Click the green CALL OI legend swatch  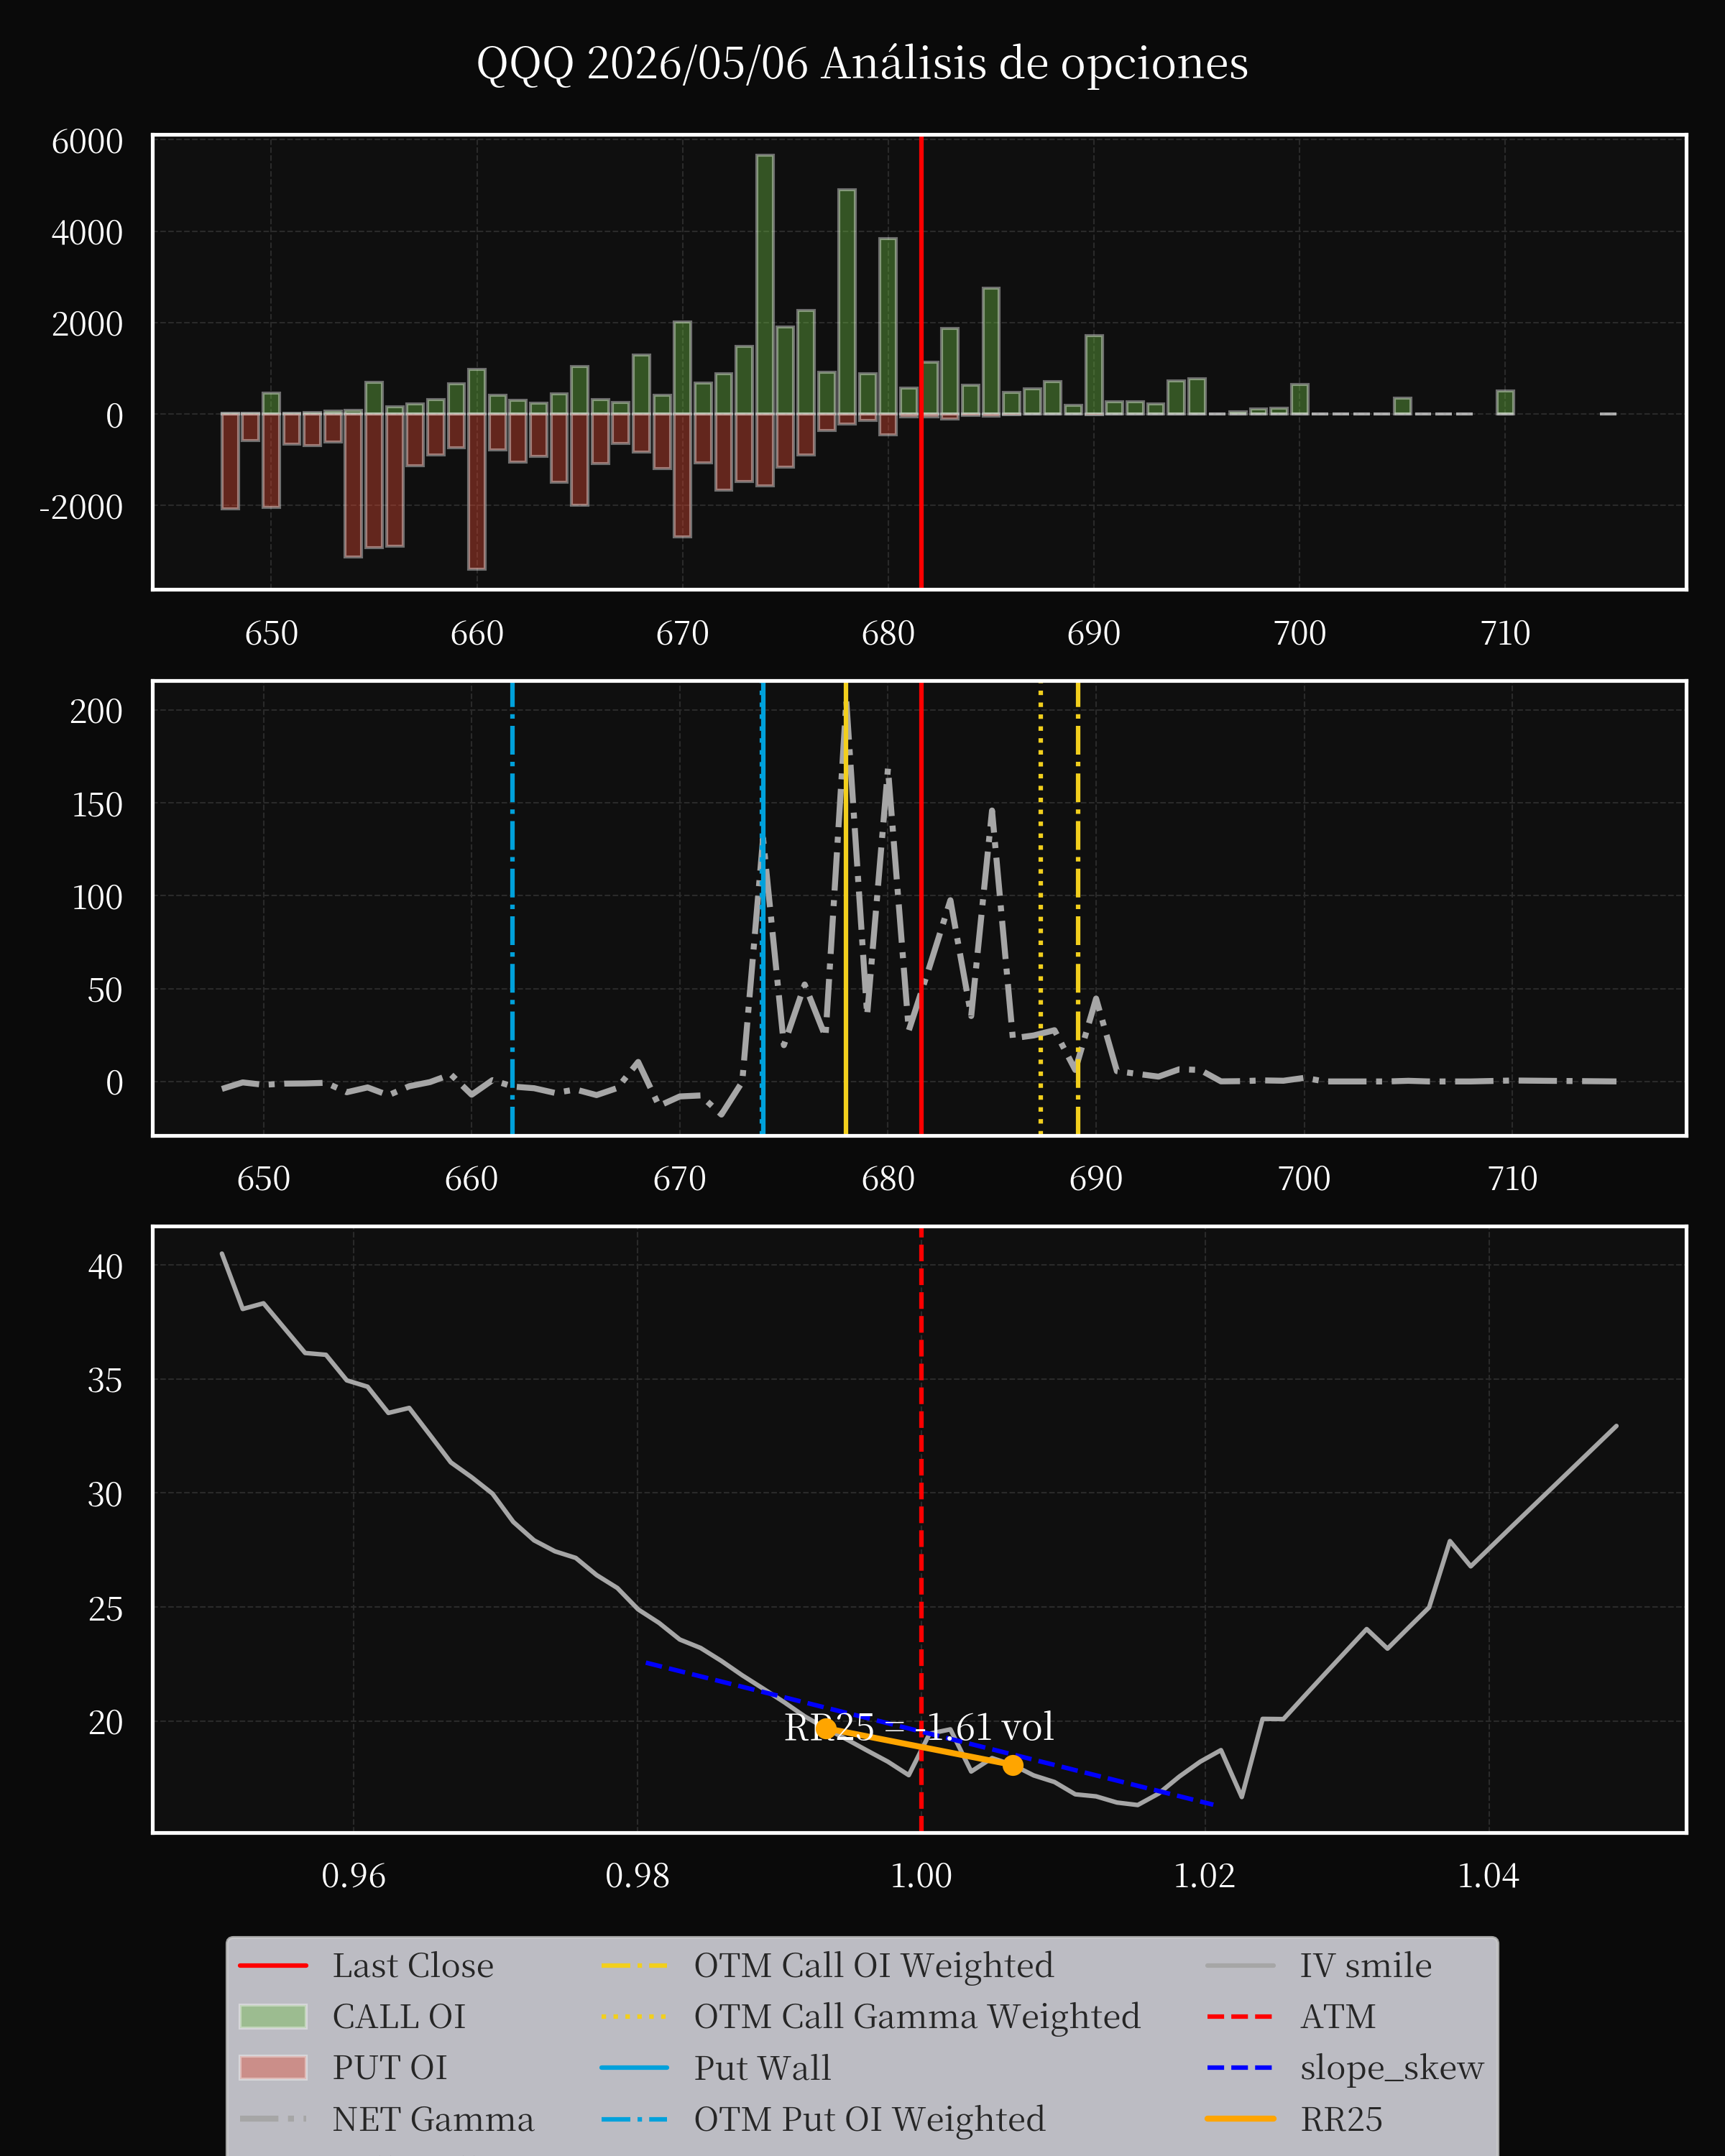(273, 2016)
